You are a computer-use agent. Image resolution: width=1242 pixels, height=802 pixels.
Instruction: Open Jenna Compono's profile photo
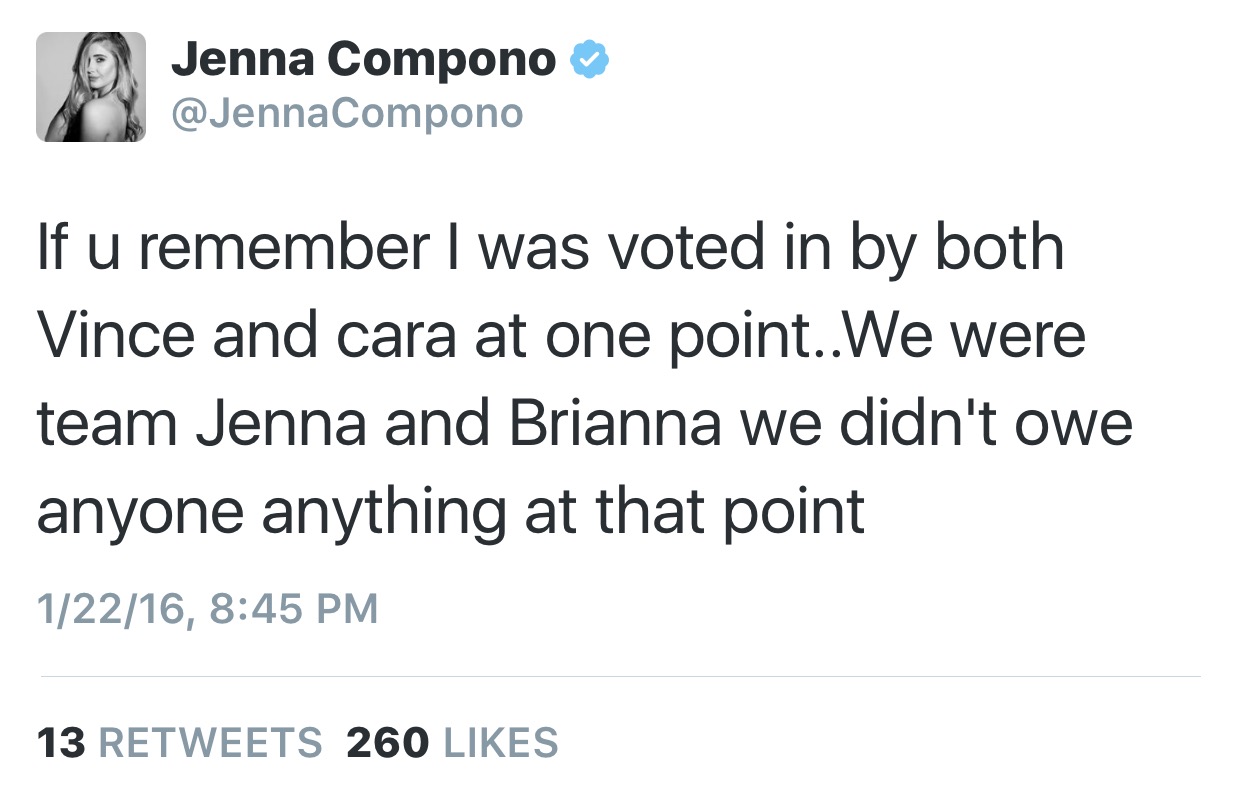click(91, 87)
